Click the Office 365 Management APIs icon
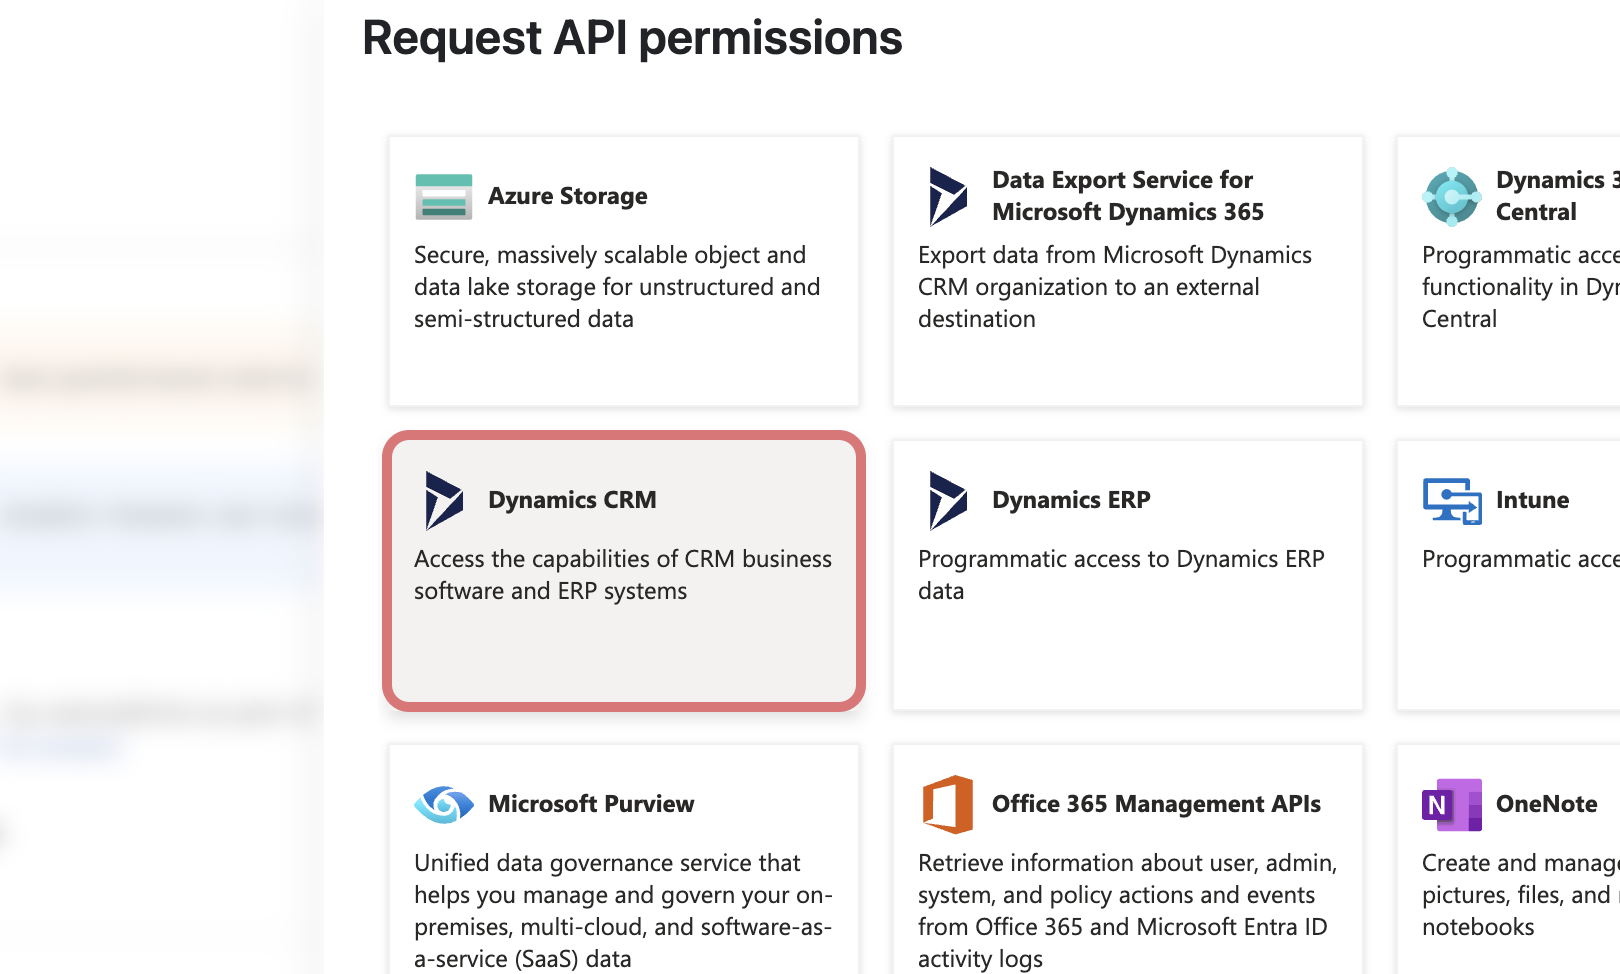The height and width of the screenshot is (974, 1620). 946,804
